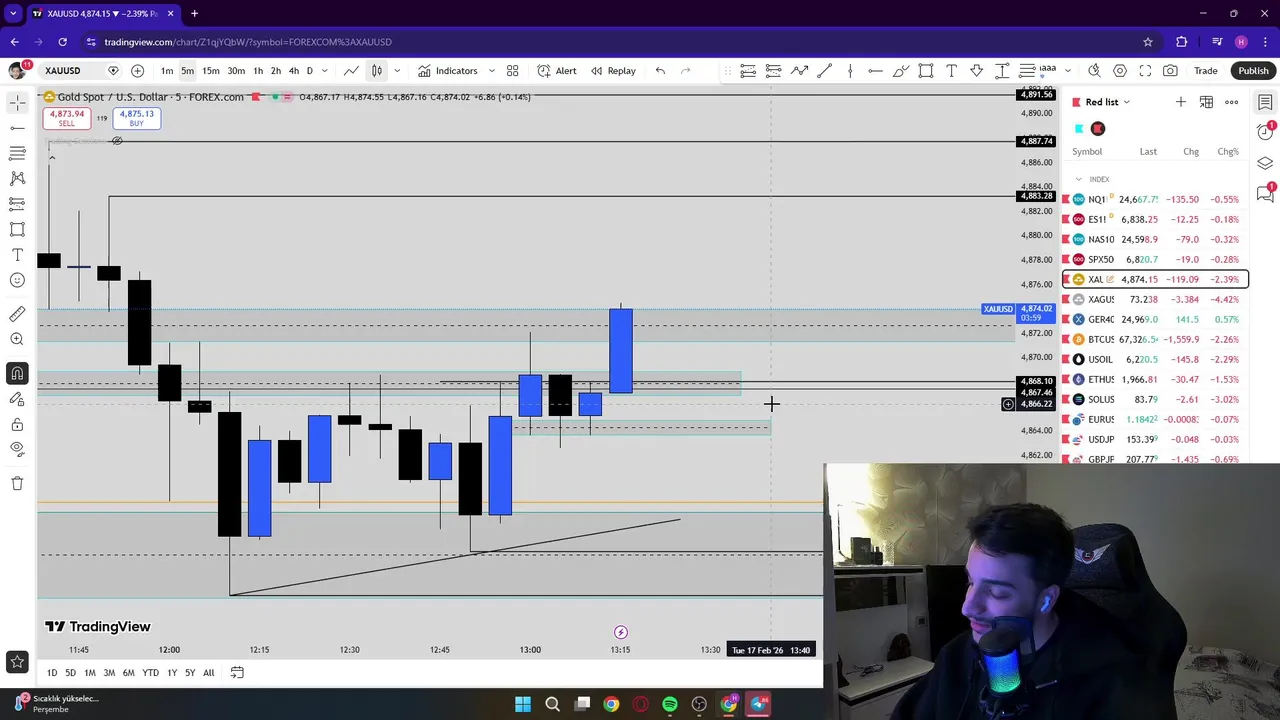This screenshot has height=720, width=1280.
Task: Select the line chart style icon
Action: (x=351, y=71)
